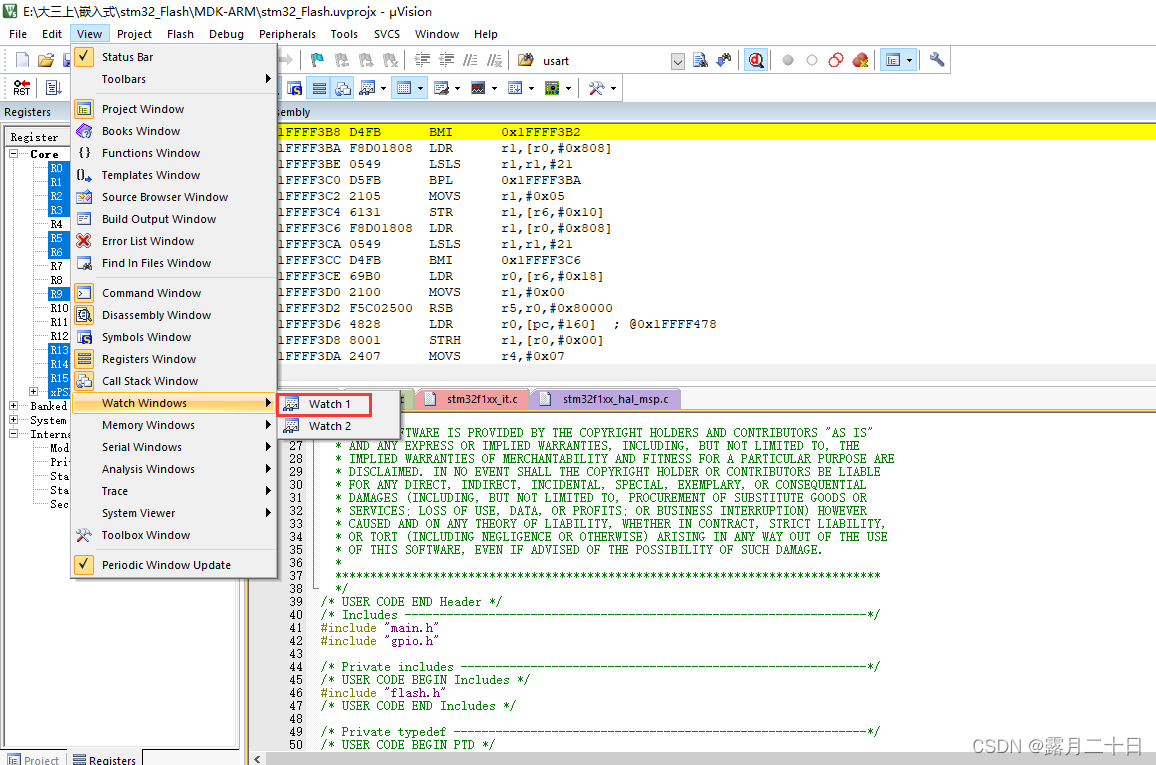Screen dimensions: 1156x765
Task: Click the Toolbox hammer-wrench icon
Action: (x=596, y=88)
